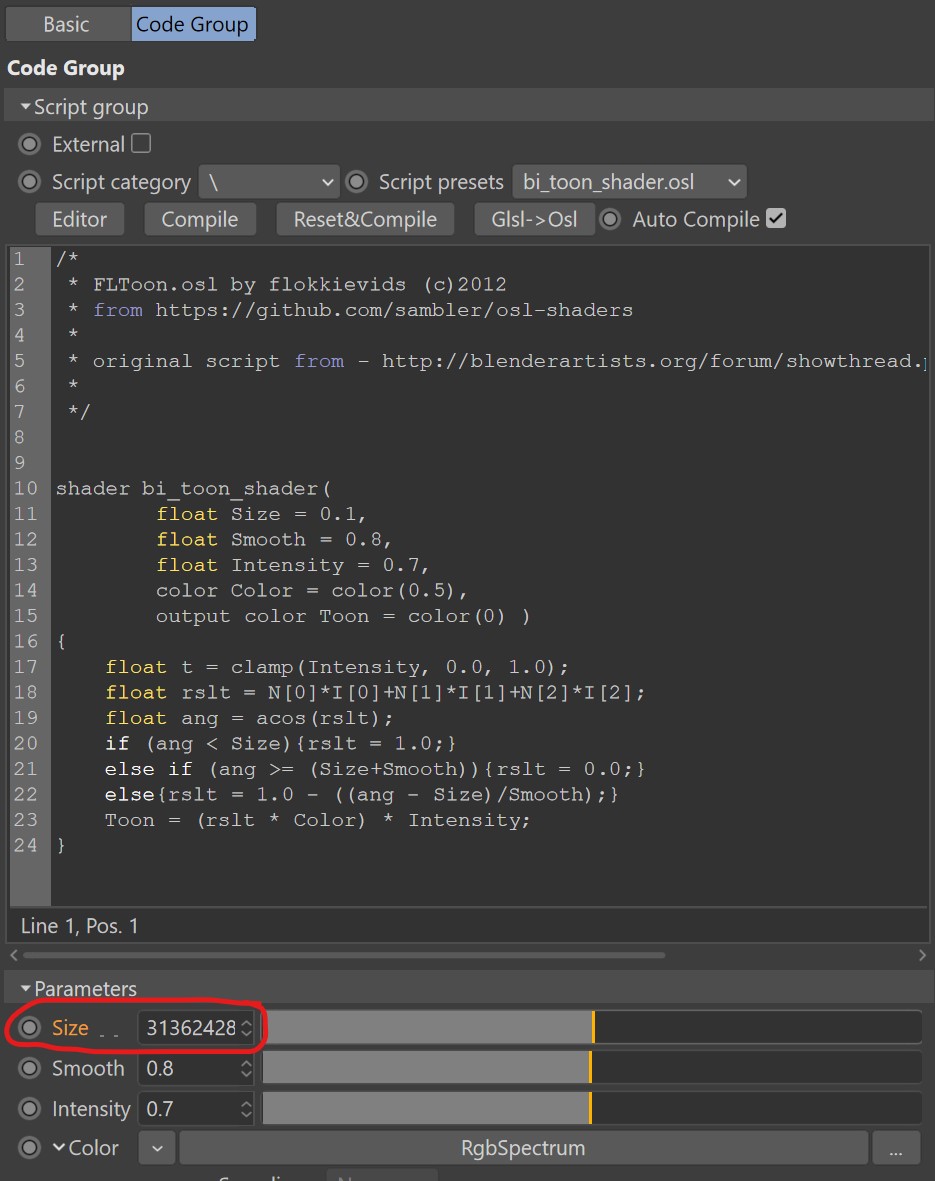Collapse the Parameters section
The width and height of the screenshot is (935, 1181).
tap(26, 988)
